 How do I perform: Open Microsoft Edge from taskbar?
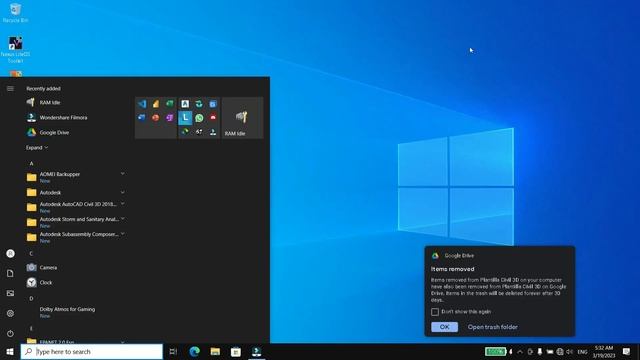(195, 351)
